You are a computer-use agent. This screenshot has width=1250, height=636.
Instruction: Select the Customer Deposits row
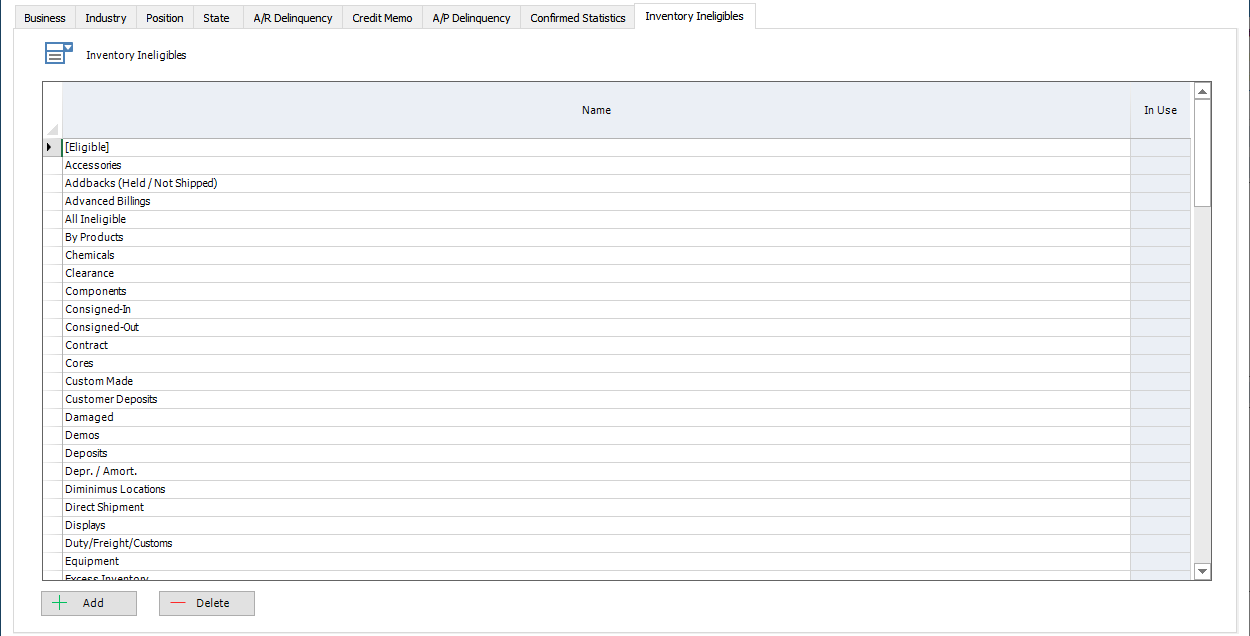click(400, 399)
